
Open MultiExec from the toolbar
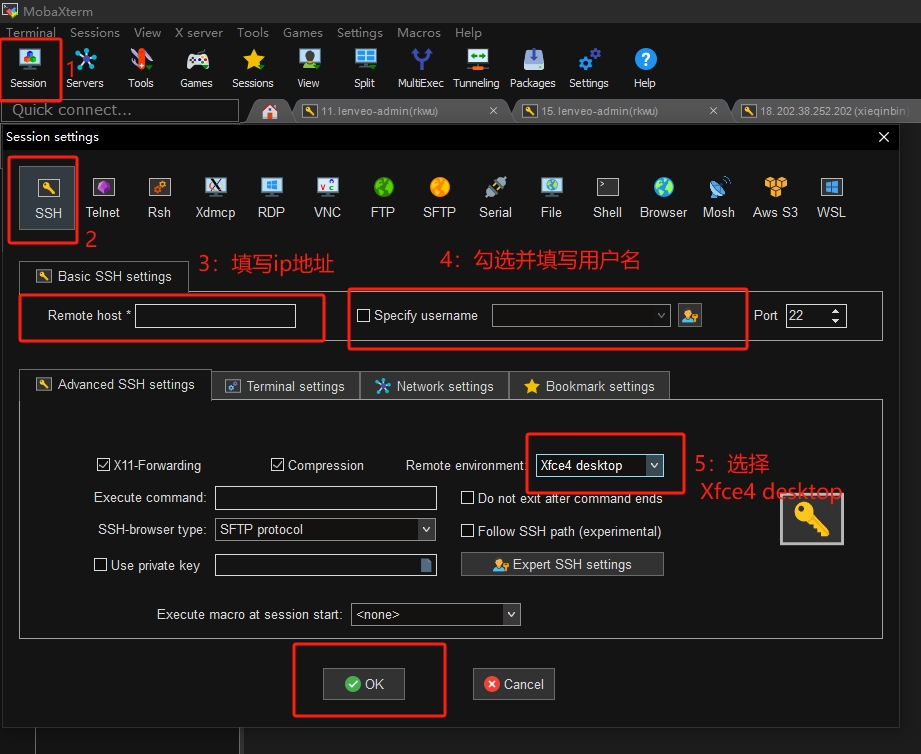click(421, 68)
